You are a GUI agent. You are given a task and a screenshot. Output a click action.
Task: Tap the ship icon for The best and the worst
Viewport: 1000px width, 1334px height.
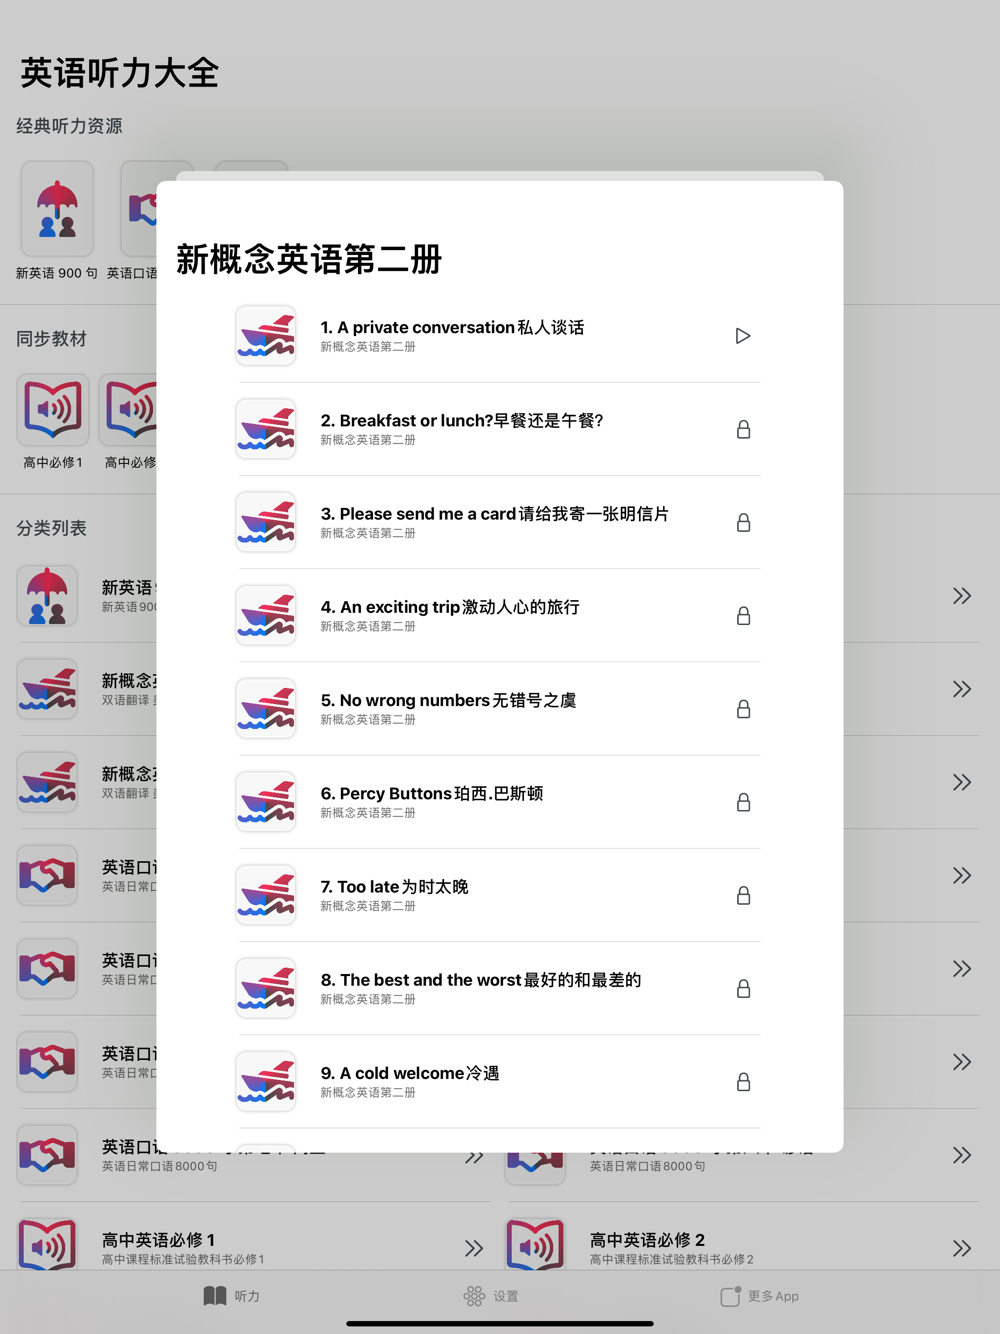click(x=266, y=988)
